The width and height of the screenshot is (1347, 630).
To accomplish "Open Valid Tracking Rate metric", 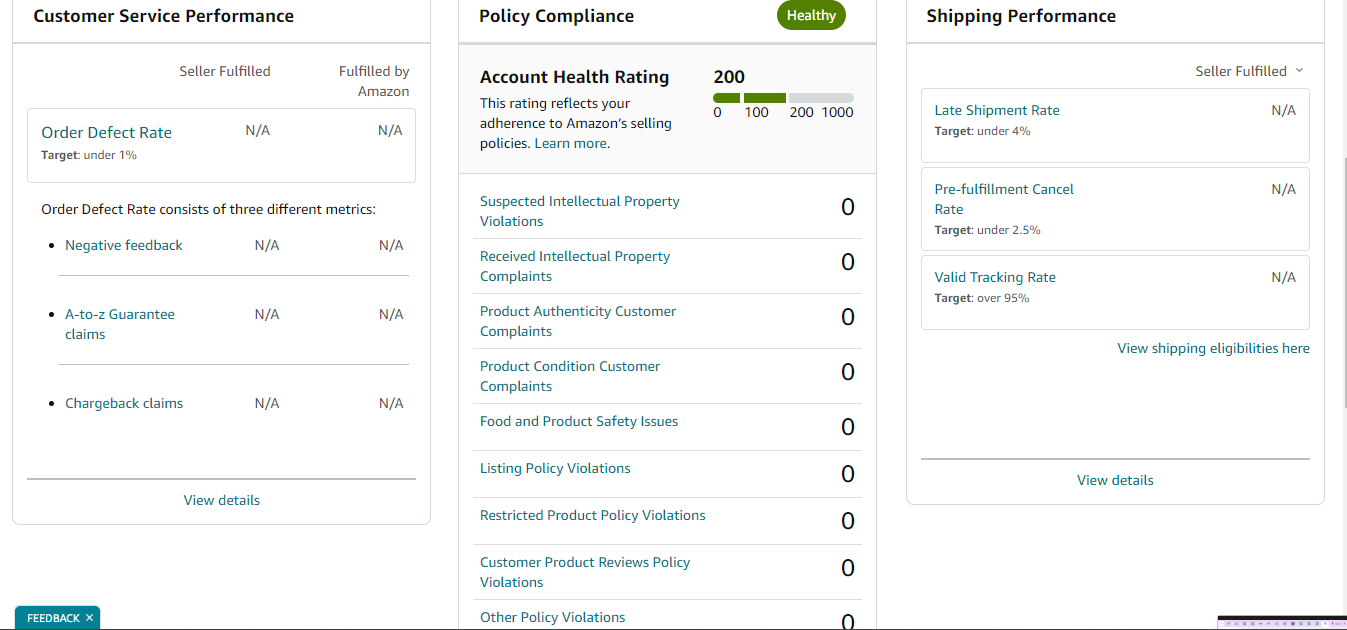I will (995, 277).
